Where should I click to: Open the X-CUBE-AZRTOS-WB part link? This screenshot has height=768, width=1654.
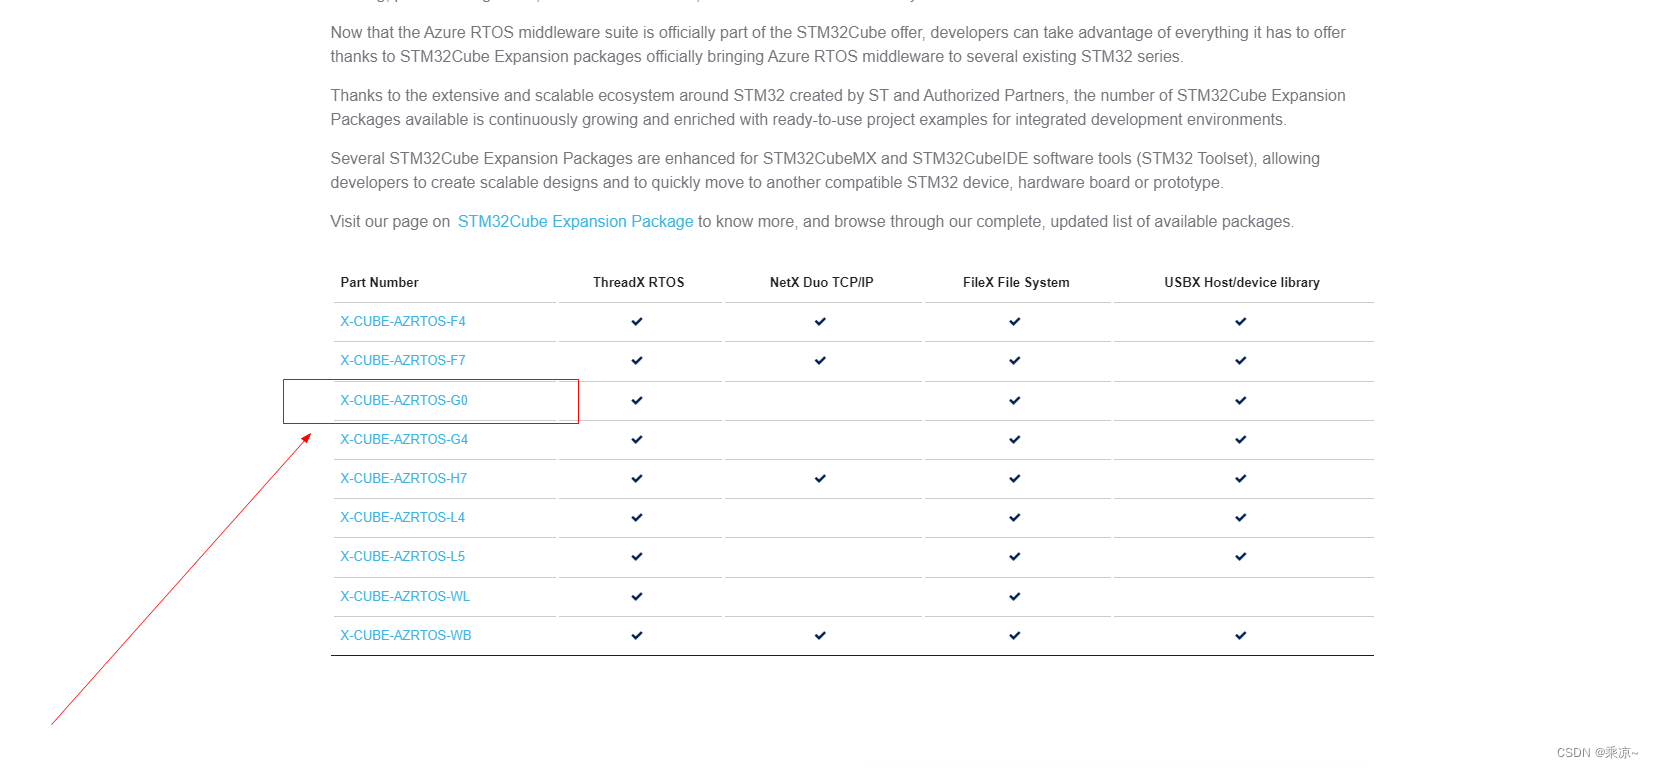point(406,635)
